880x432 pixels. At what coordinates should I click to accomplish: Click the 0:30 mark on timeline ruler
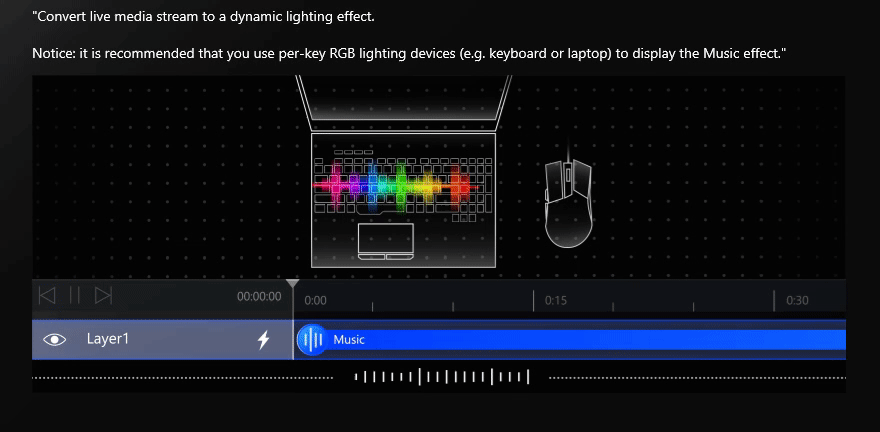click(x=797, y=300)
